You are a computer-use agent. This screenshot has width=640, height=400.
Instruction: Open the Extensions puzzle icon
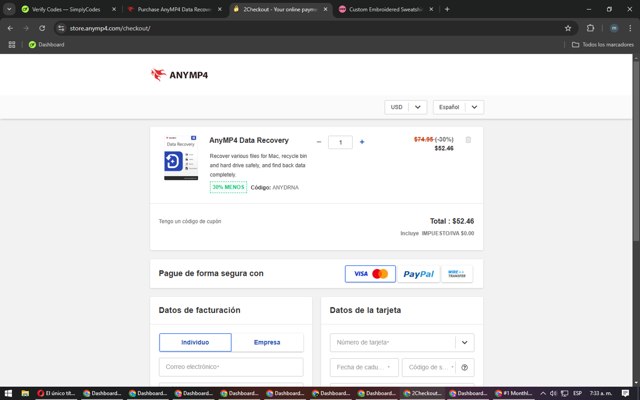click(x=590, y=28)
